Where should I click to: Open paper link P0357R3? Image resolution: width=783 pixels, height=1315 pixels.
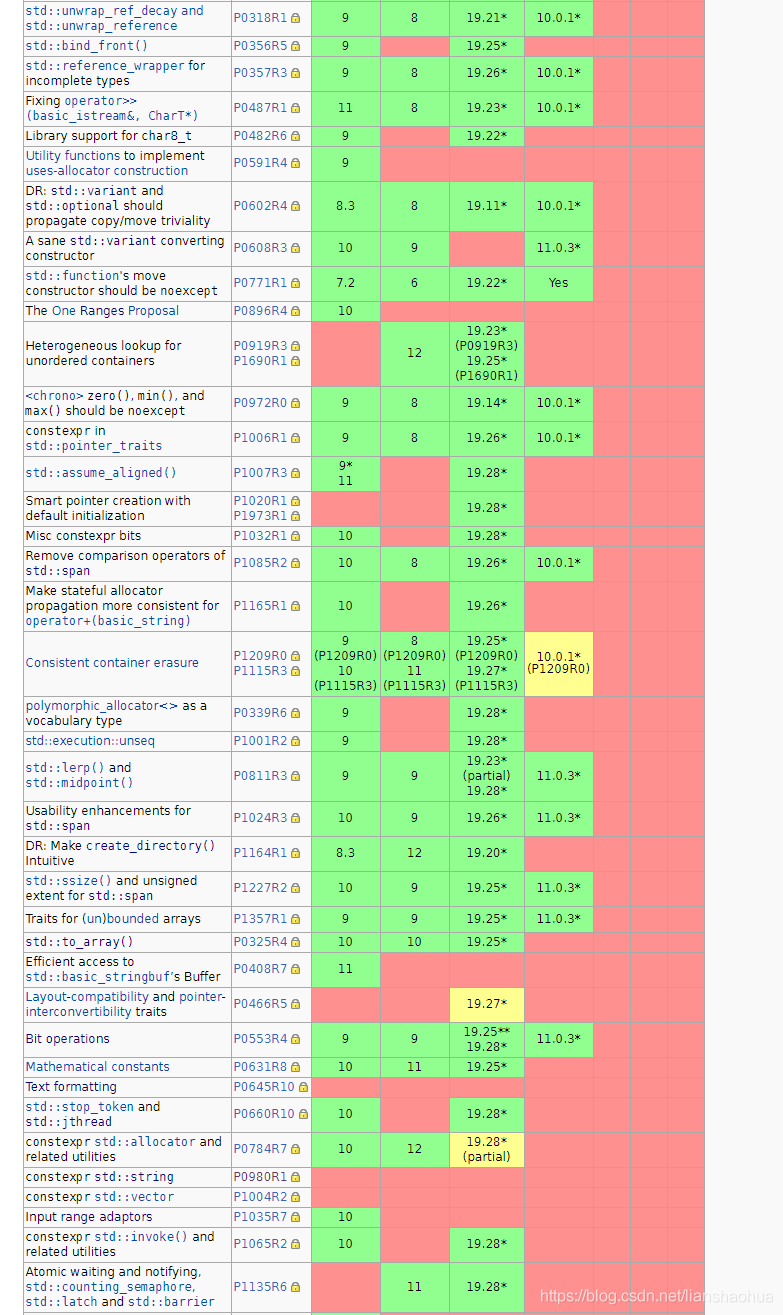pyautogui.click(x=260, y=73)
